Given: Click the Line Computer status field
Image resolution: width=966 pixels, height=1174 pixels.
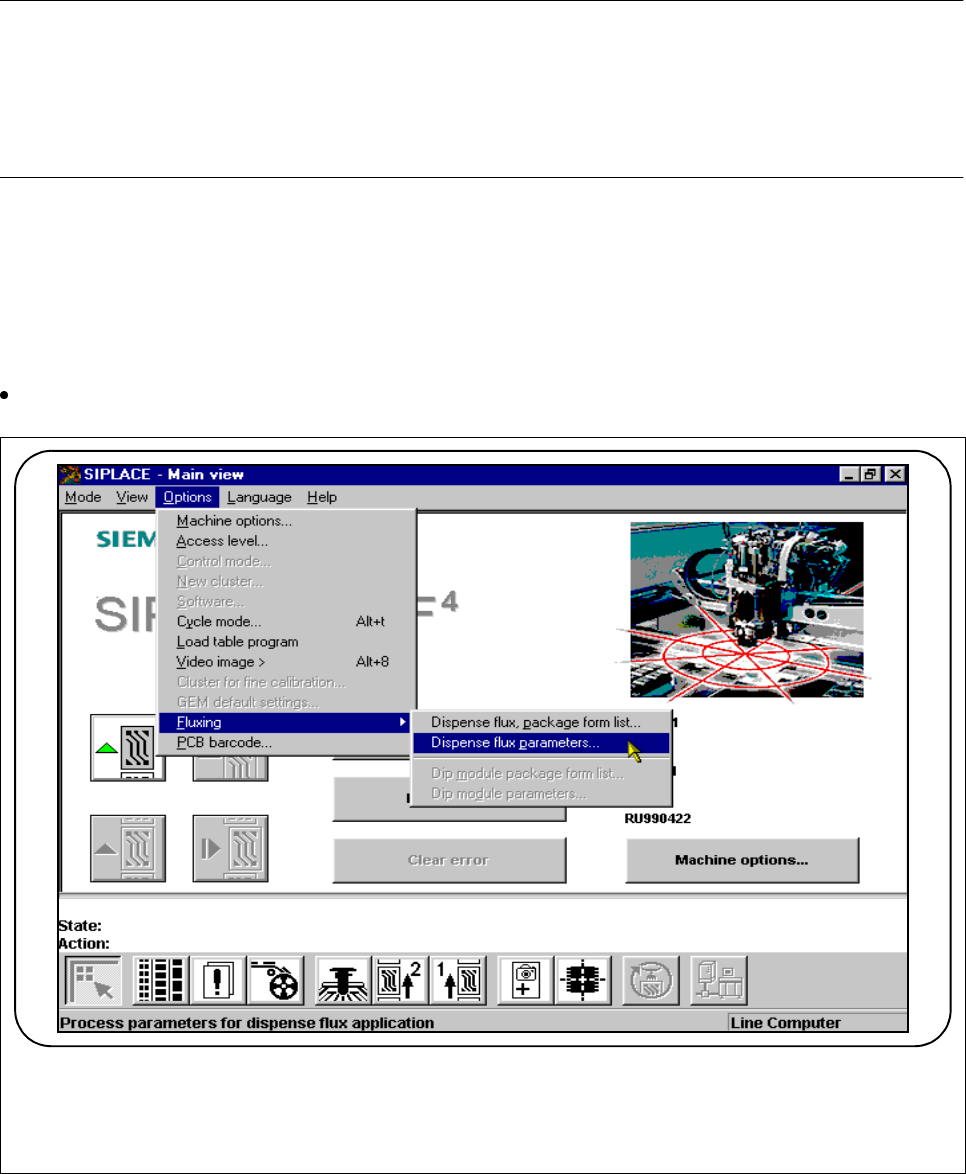Looking at the screenshot, I should (817, 1023).
